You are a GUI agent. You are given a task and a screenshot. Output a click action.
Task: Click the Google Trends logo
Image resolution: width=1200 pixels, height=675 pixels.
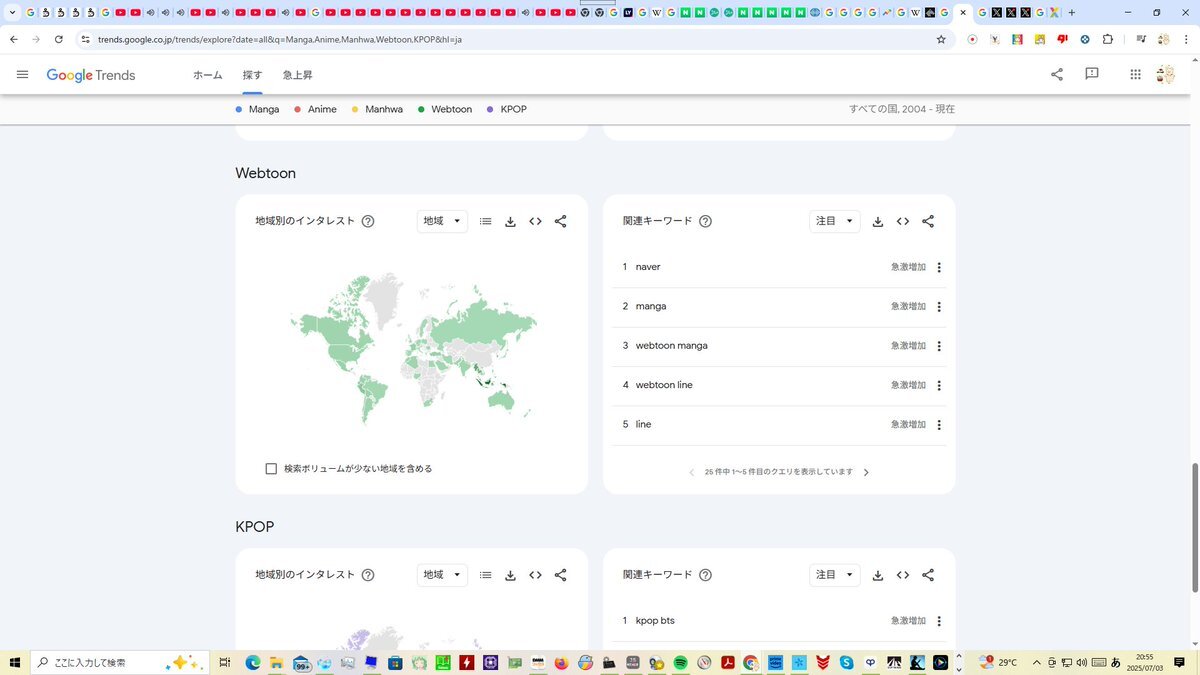(91, 75)
